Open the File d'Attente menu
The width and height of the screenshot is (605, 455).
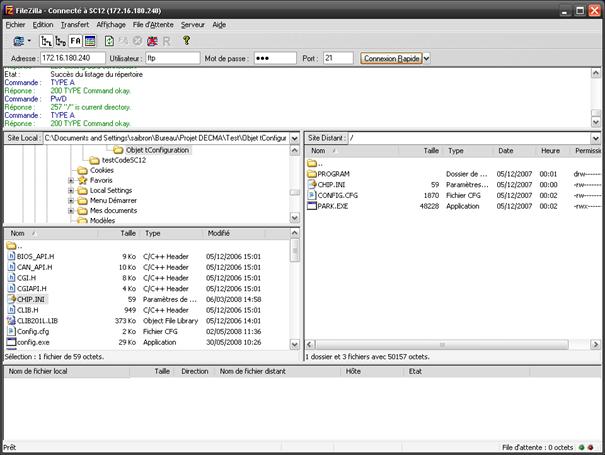click(x=153, y=25)
